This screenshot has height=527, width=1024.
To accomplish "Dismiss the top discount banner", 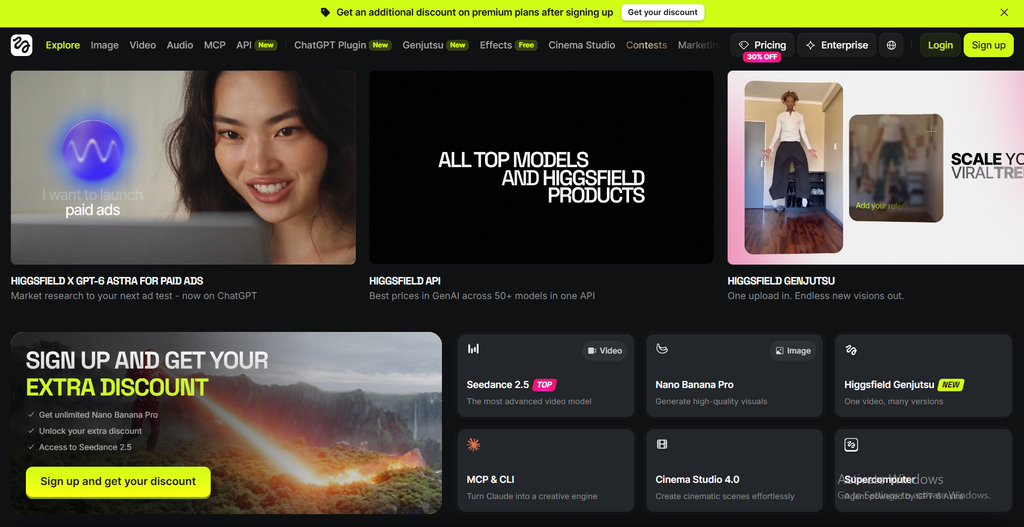I will (1004, 12).
